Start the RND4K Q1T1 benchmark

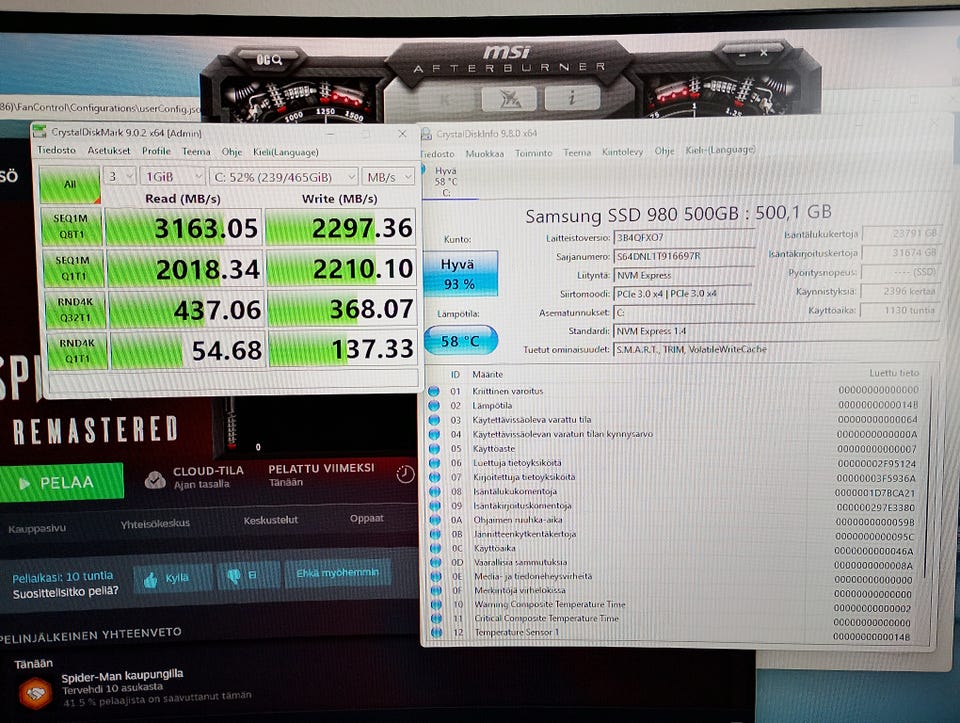pyautogui.click(x=77, y=351)
